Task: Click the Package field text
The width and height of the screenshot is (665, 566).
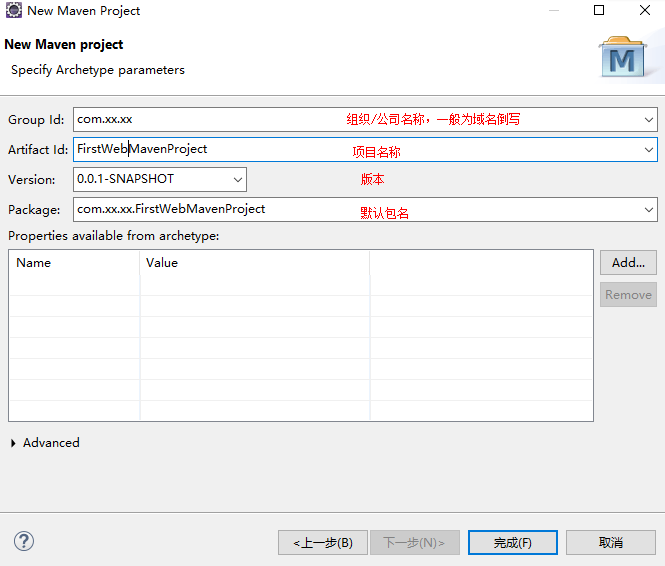Action: pos(171,209)
